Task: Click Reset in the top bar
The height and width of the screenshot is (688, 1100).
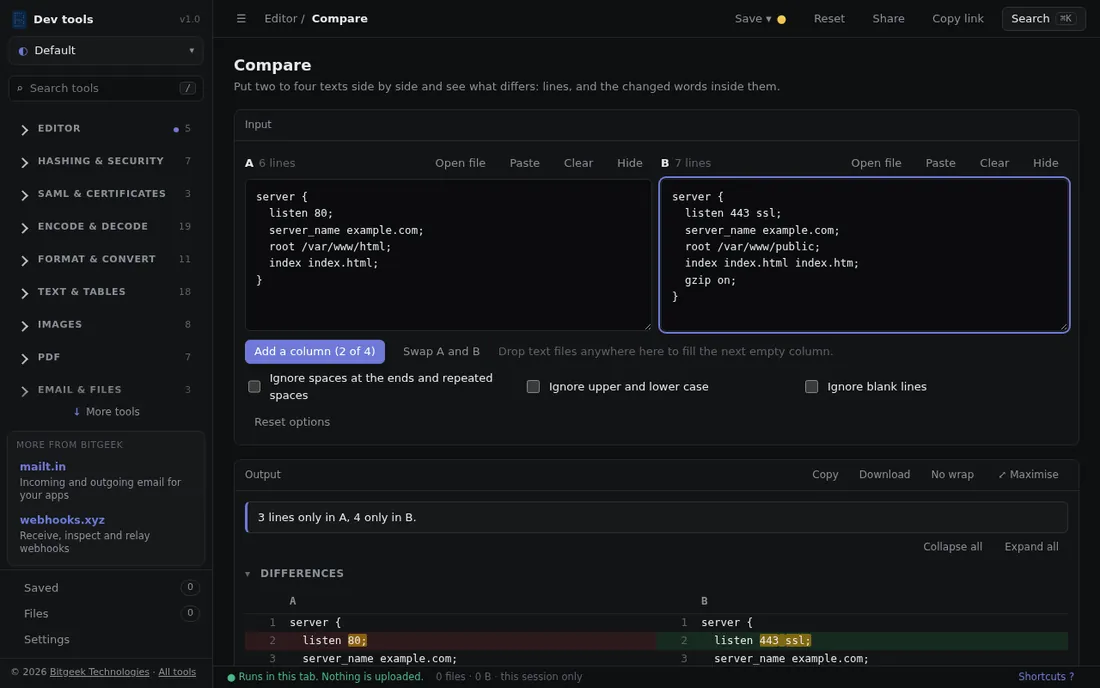Action: point(829,19)
